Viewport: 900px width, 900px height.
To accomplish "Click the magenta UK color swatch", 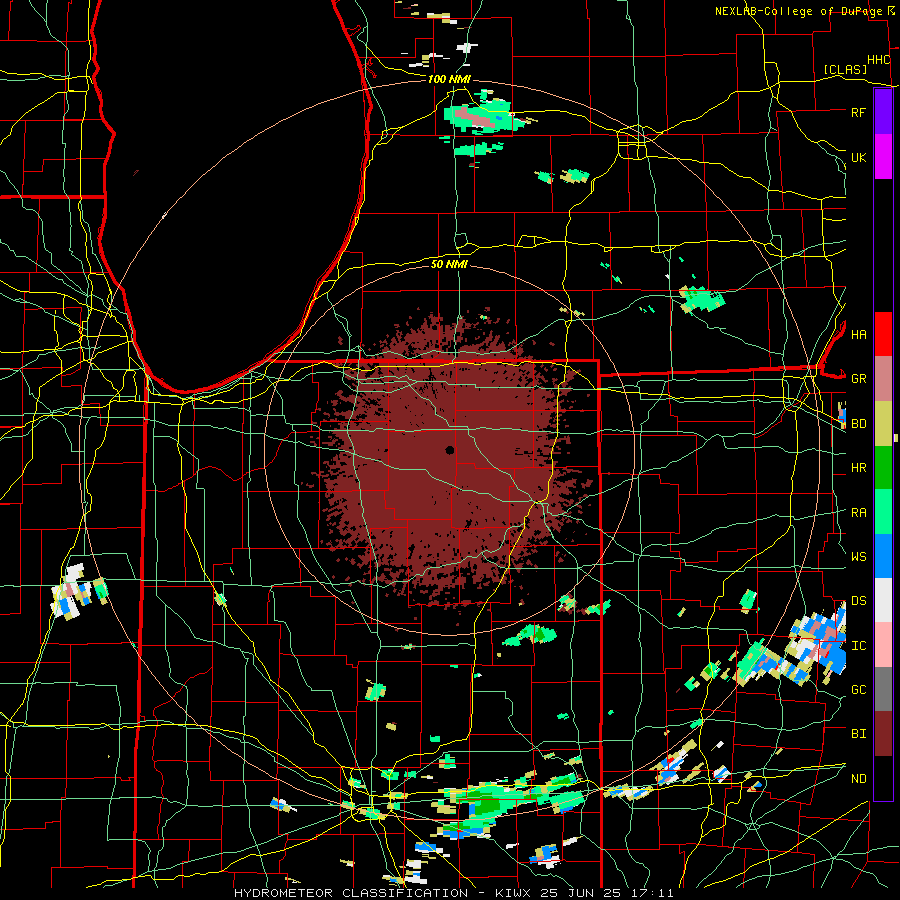I will pos(883,157).
